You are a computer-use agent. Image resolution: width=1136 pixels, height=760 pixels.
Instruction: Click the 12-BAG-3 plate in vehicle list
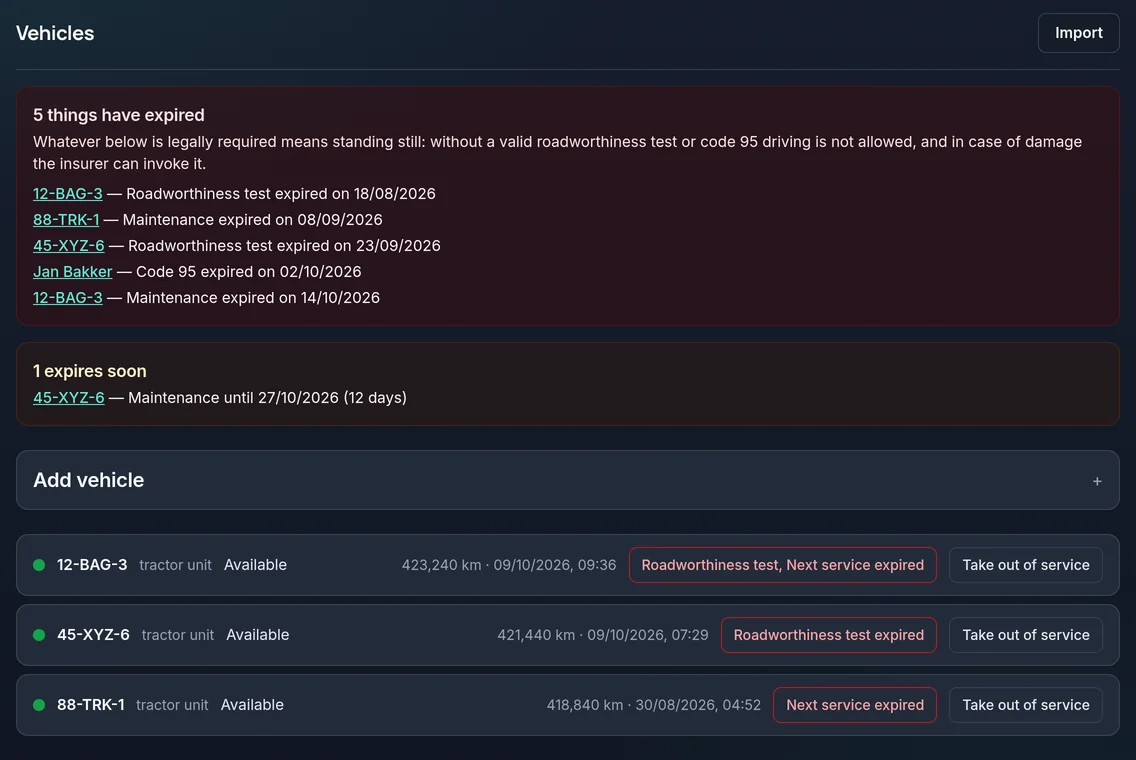coord(92,565)
